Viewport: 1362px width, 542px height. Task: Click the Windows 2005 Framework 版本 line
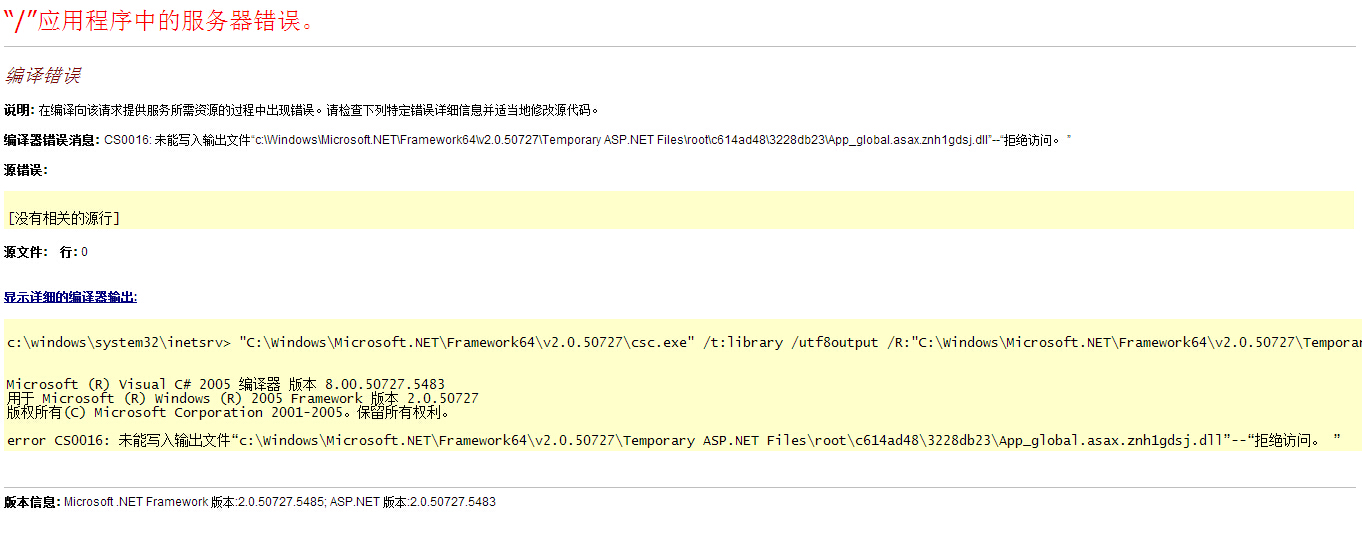click(x=242, y=398)
